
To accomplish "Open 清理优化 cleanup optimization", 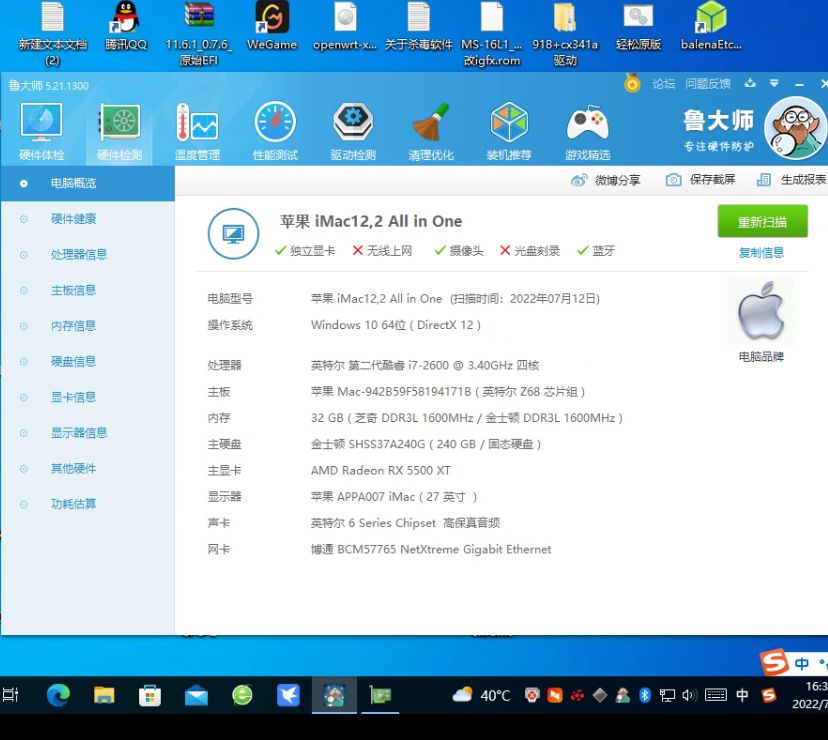I will 430,132.
